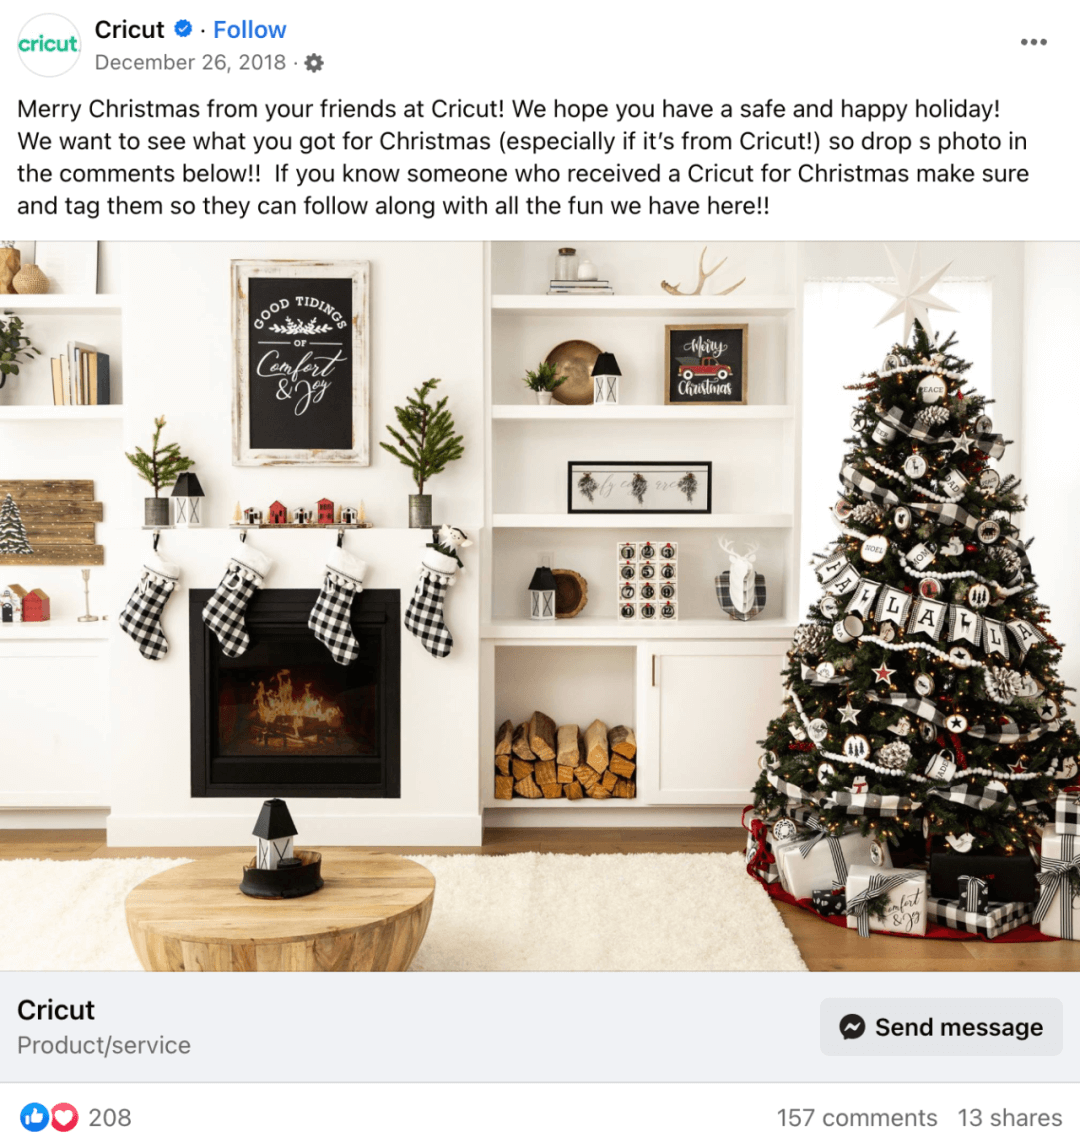The height and width of the screenshot is (1143, 1080).
Task: View the 157 comments
Action: pyautogui.click(x=856, y=1117)
